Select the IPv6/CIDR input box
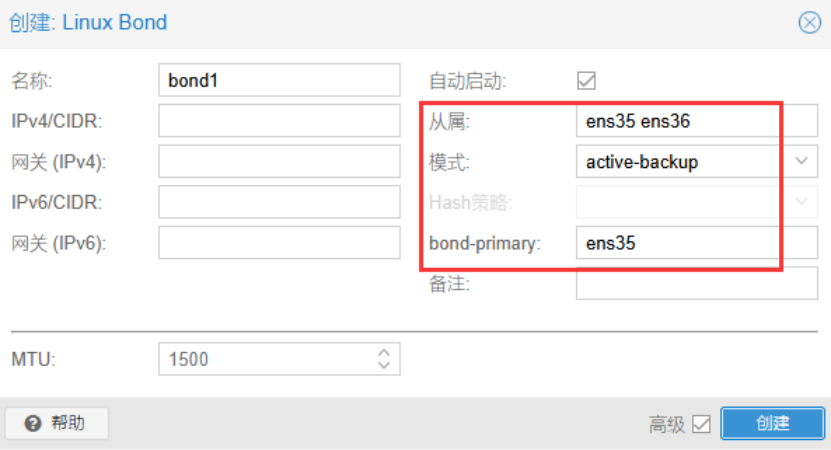 279,202
